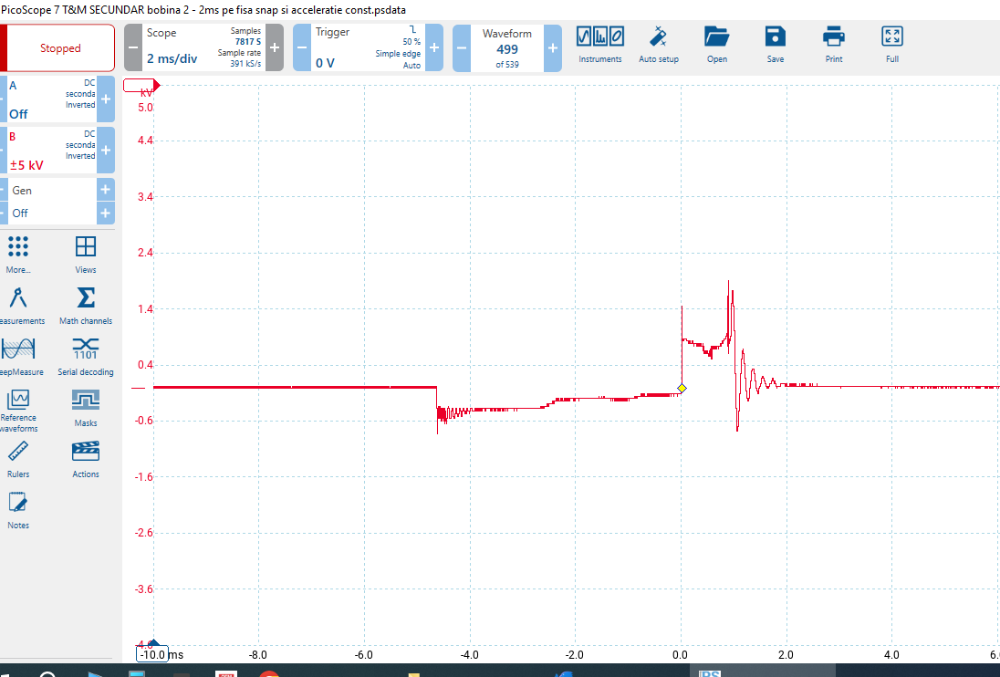This screenshot has width=1000, height=677.
Task: Open the Rulers tool
Action: pos(18,459)
